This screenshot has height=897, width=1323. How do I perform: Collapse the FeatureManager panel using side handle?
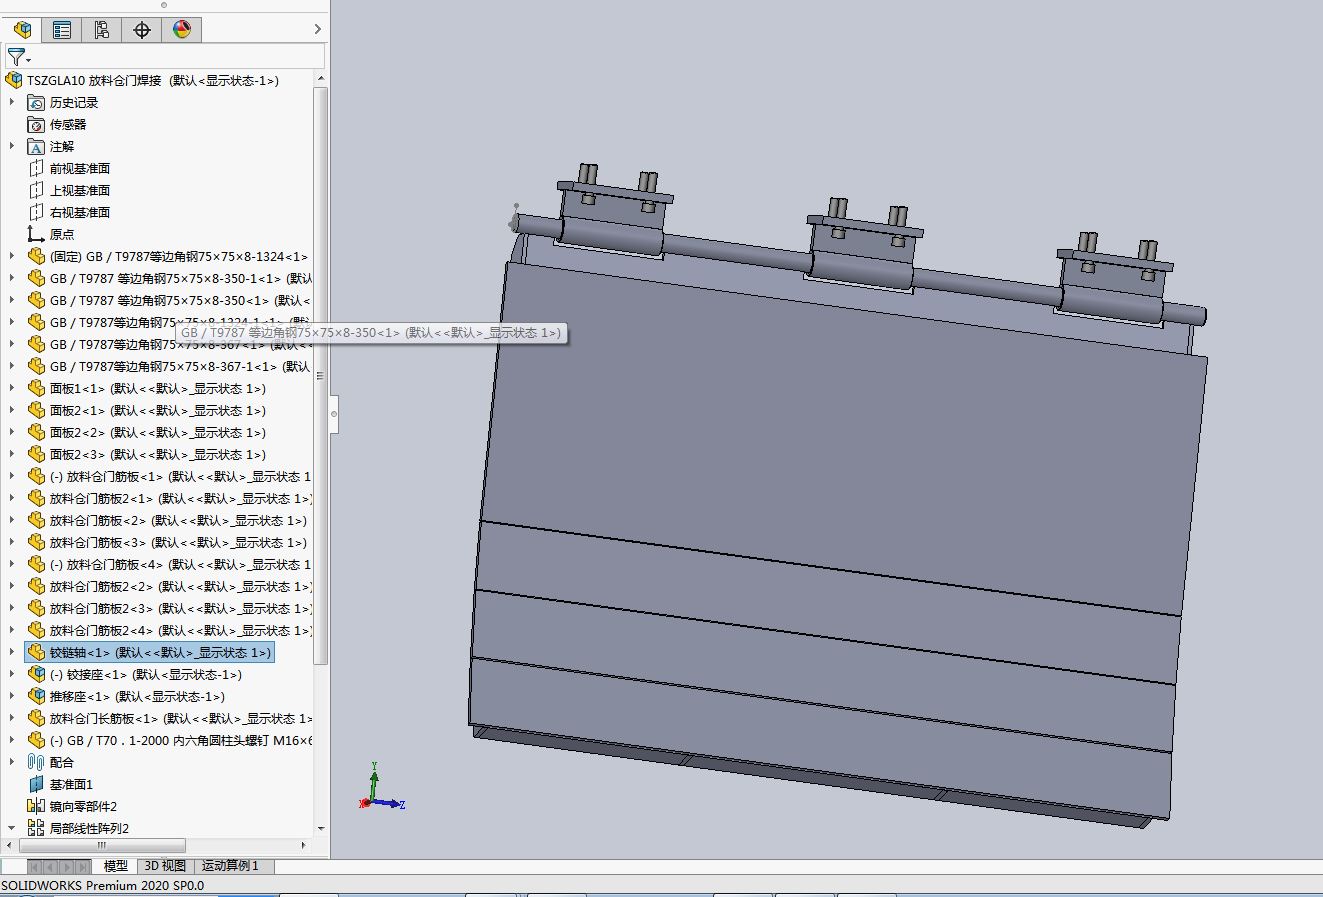click(x=334, y=414)
